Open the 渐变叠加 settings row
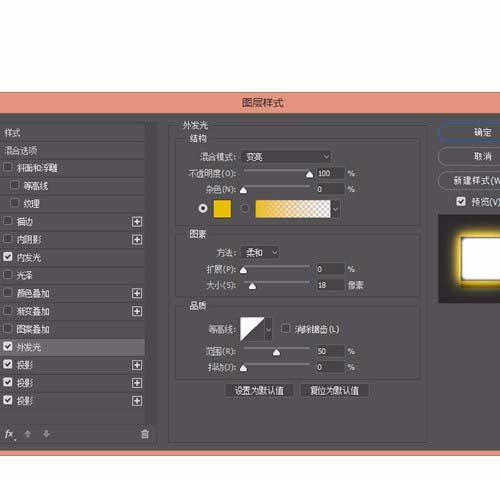The image size is (500, 480). 72,311
